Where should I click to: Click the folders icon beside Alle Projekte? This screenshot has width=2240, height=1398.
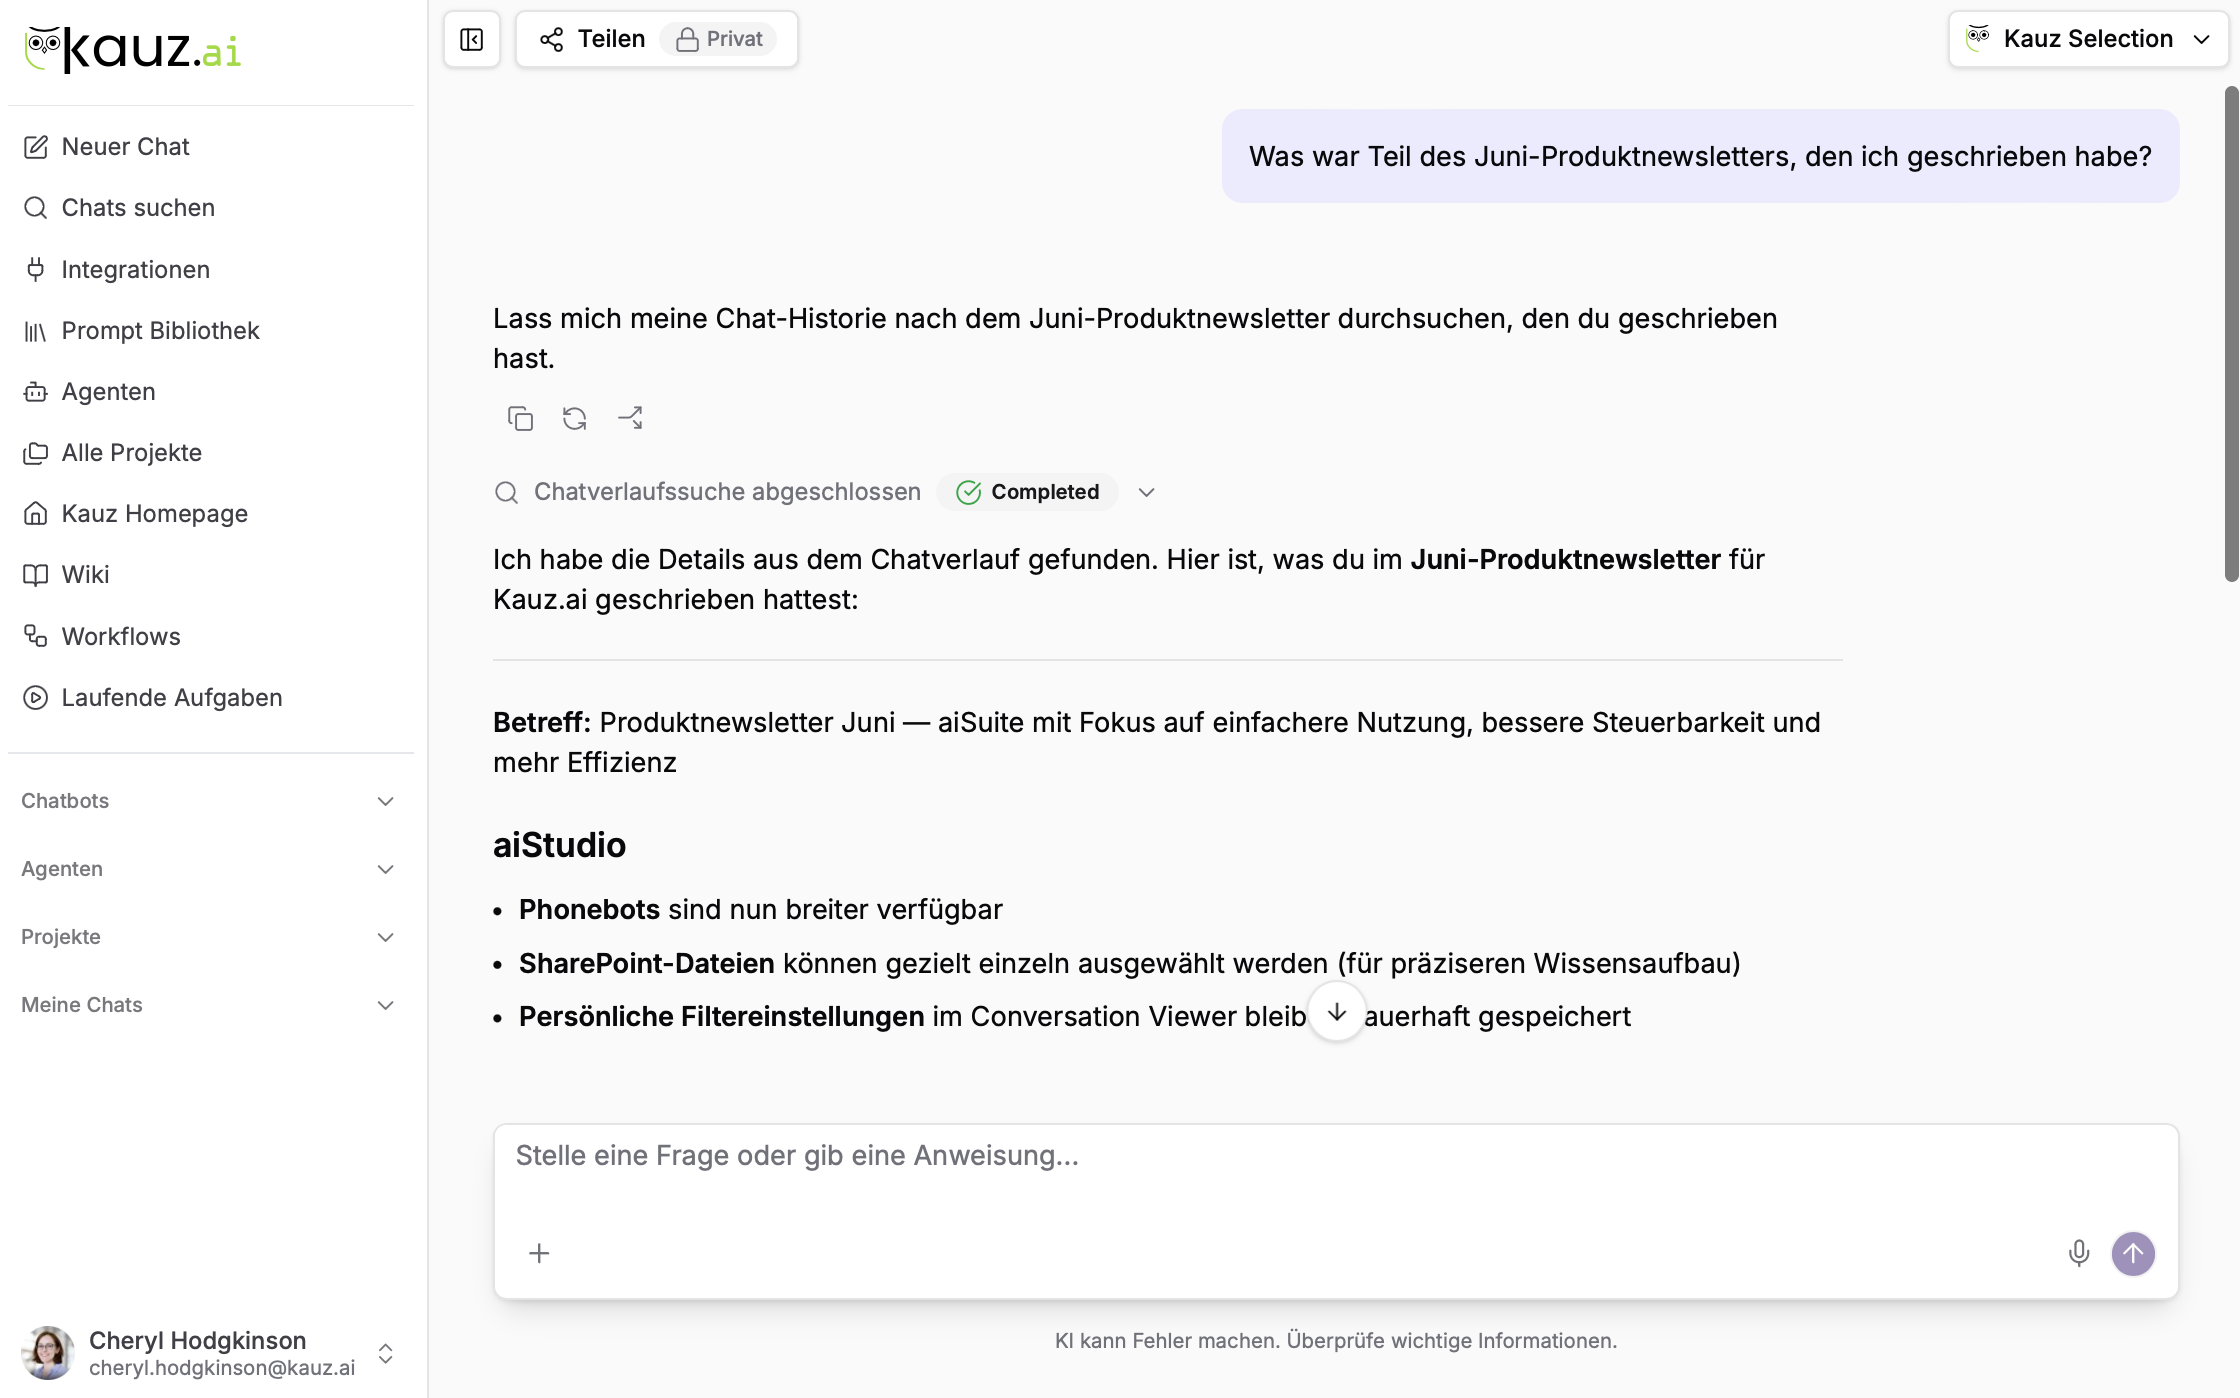point(36,453)
